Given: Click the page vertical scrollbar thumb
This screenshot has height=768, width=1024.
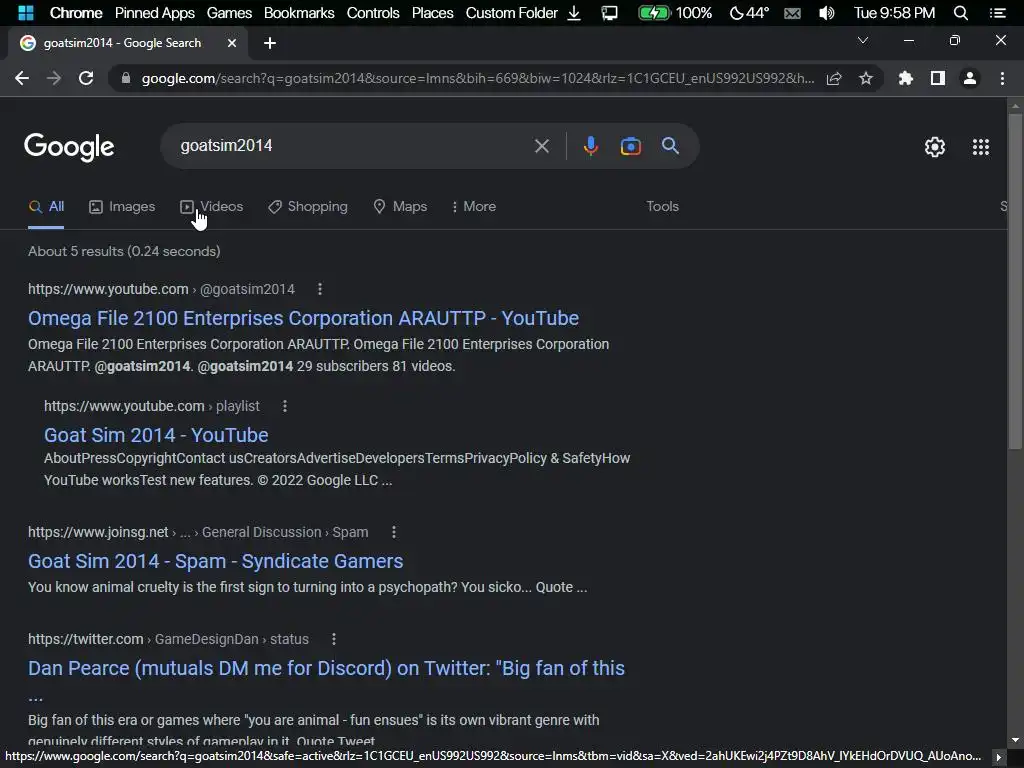Looking at the screenshot, I should (1015, 281).
